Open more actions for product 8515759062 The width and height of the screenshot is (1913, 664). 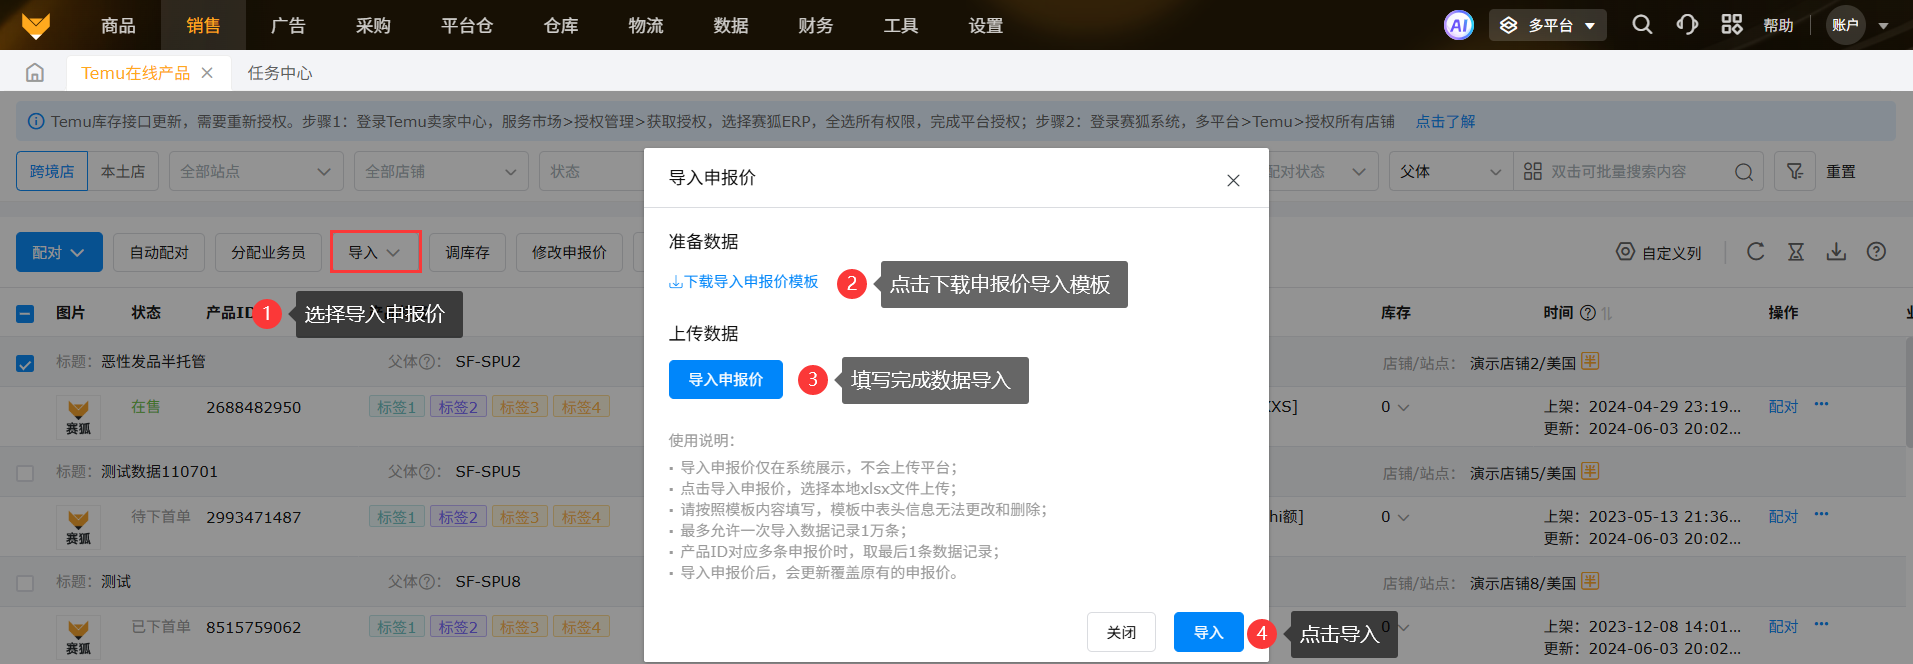click(1821, 625)
